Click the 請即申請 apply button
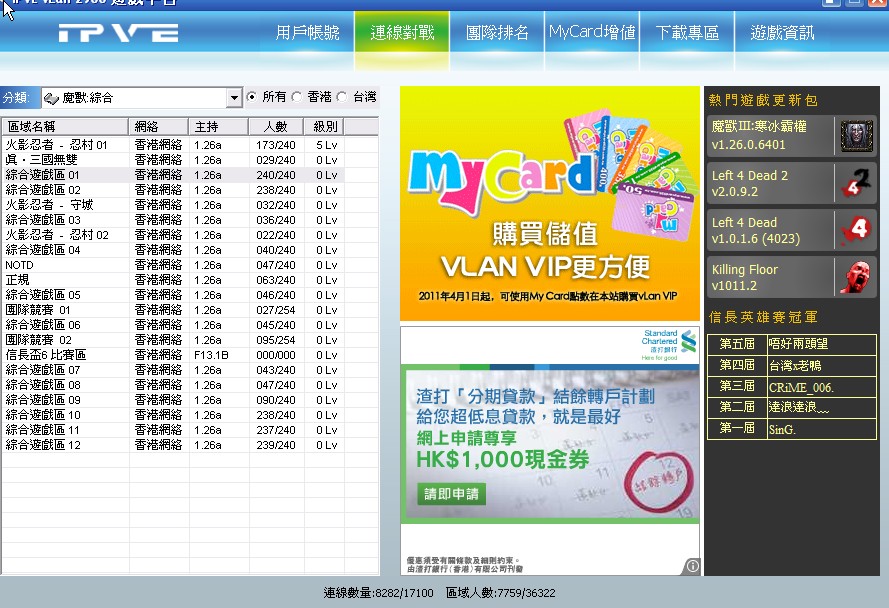The image size is (889, 608). tap(452, 494)
